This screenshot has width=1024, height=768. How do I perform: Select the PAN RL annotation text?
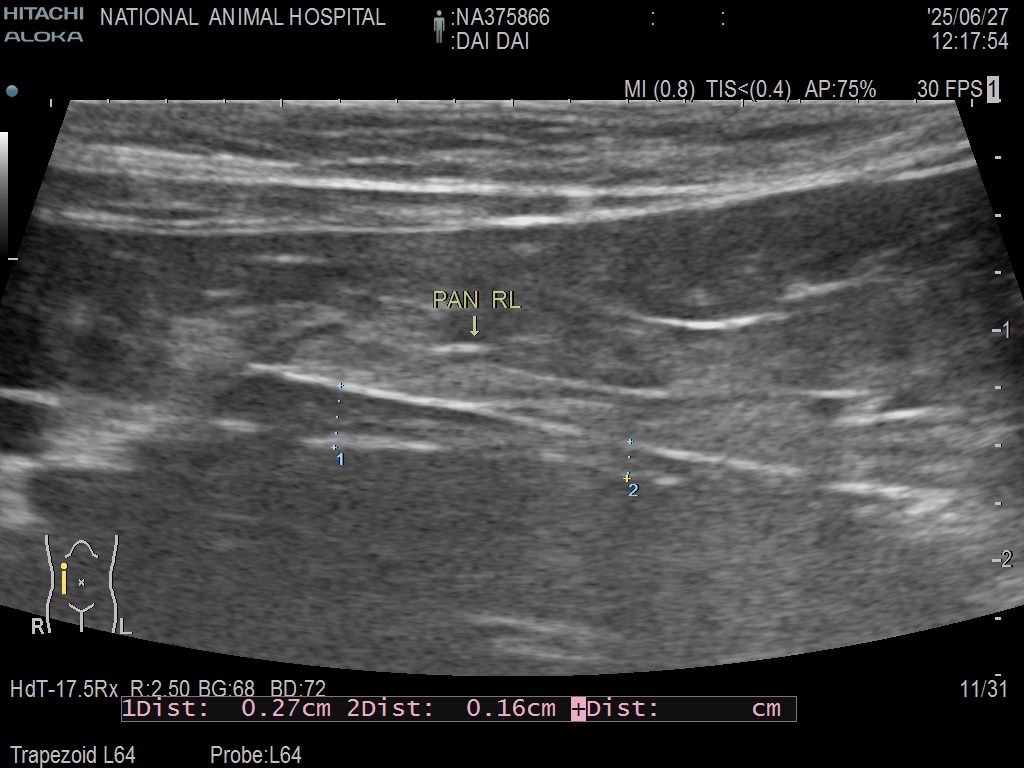(476, 300)
